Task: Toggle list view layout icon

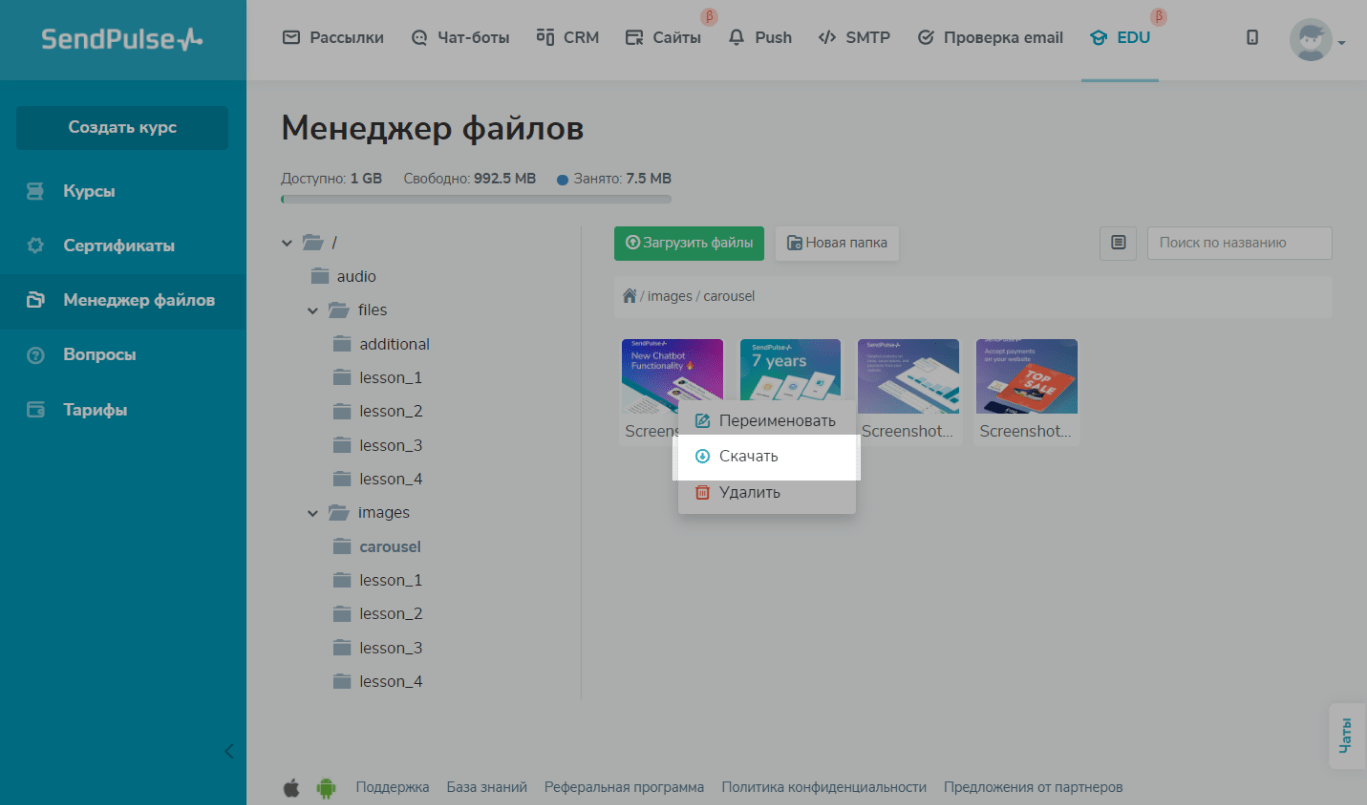Action: [x=1118, y=243]
